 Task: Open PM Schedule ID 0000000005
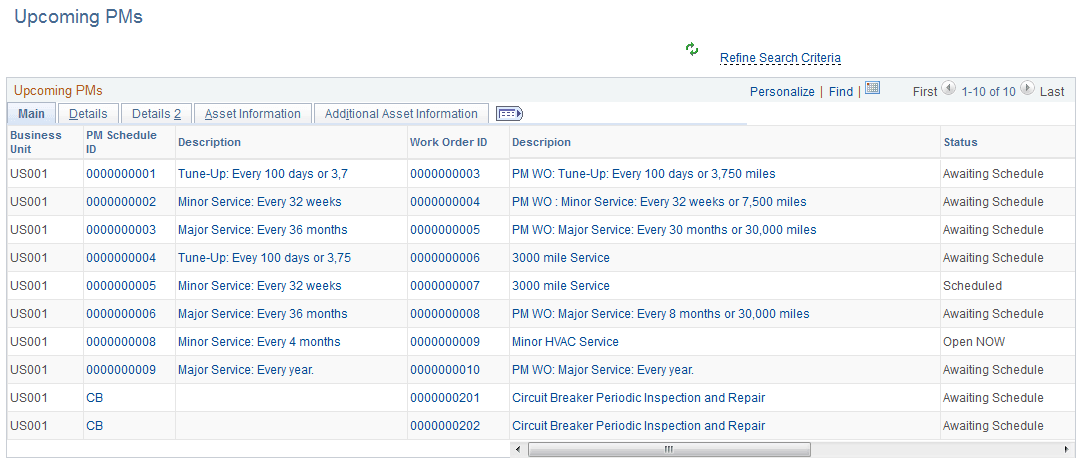click(x=121, y=286)
